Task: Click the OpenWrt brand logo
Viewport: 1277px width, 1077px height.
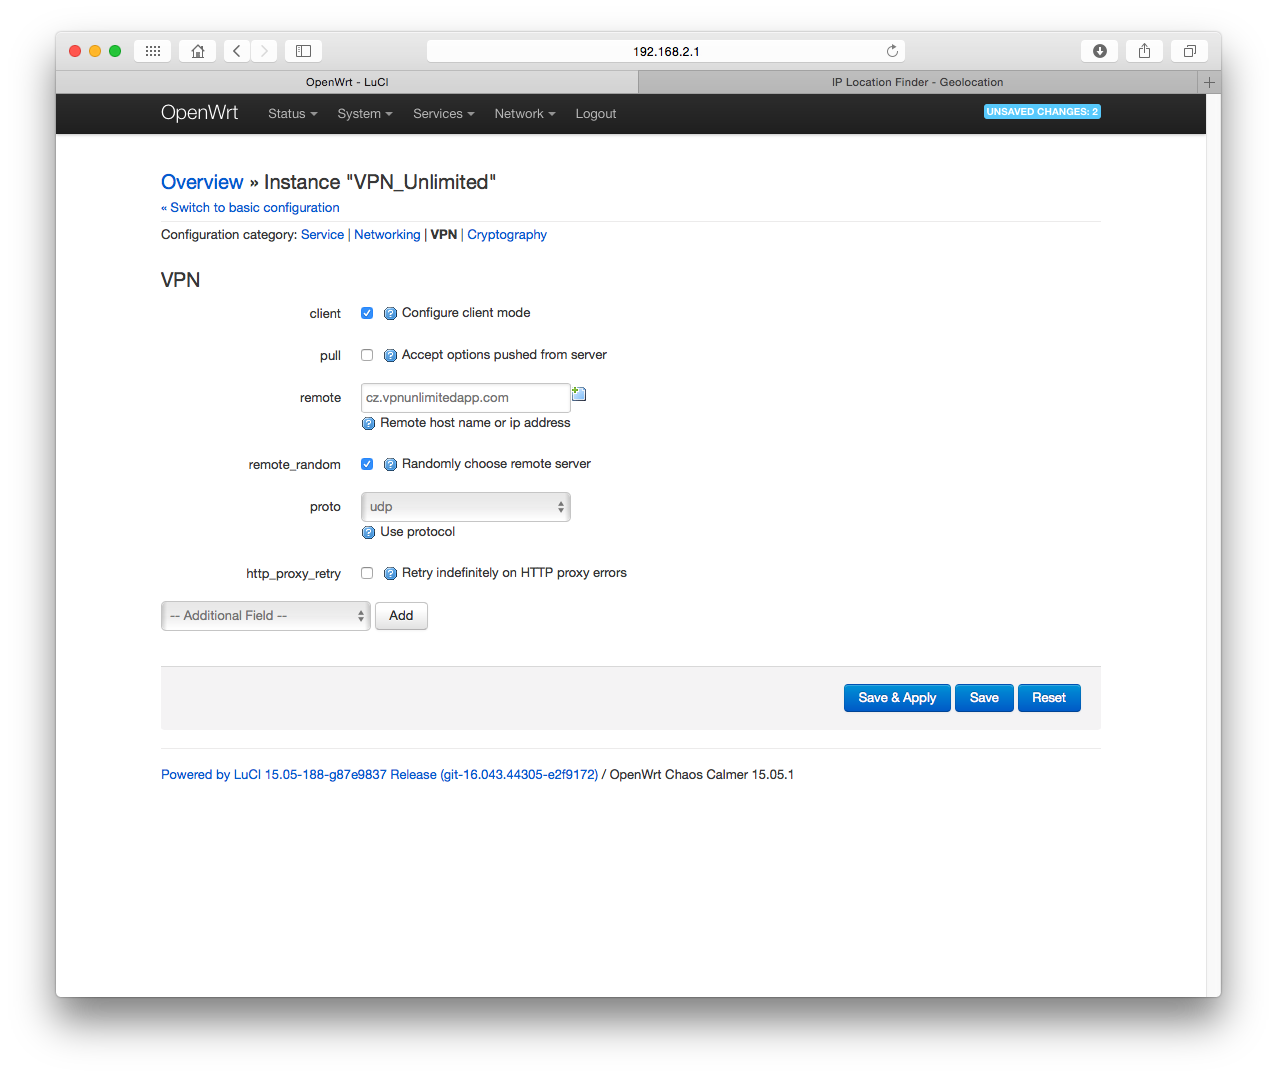Action: pyautogui.click(x=199, y=113)
